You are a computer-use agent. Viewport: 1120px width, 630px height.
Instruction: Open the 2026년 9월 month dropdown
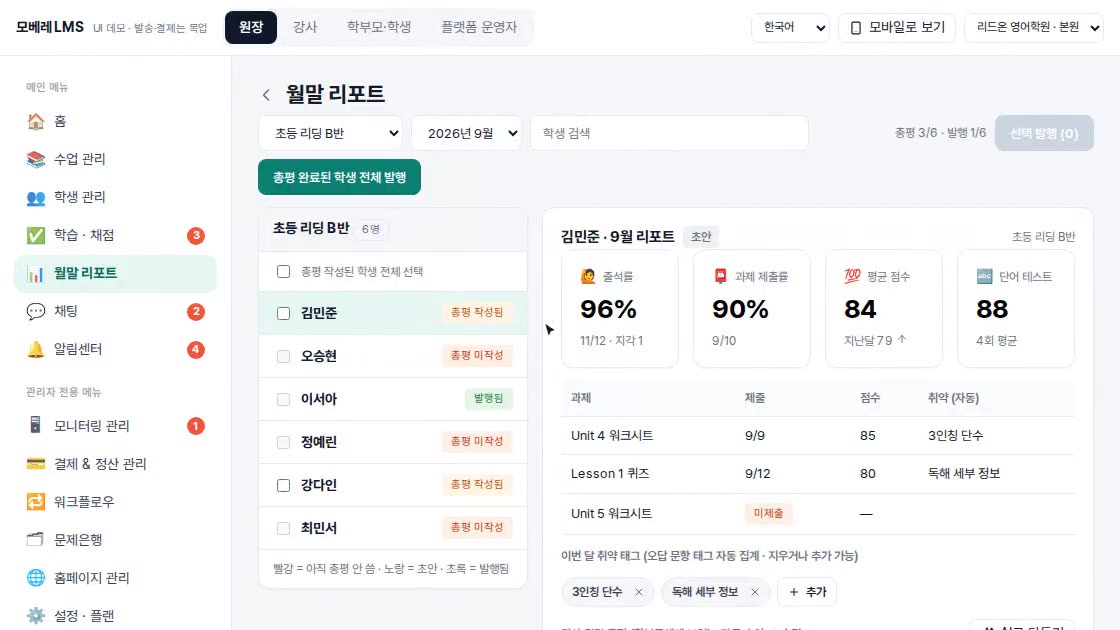(x=466, y=134)
